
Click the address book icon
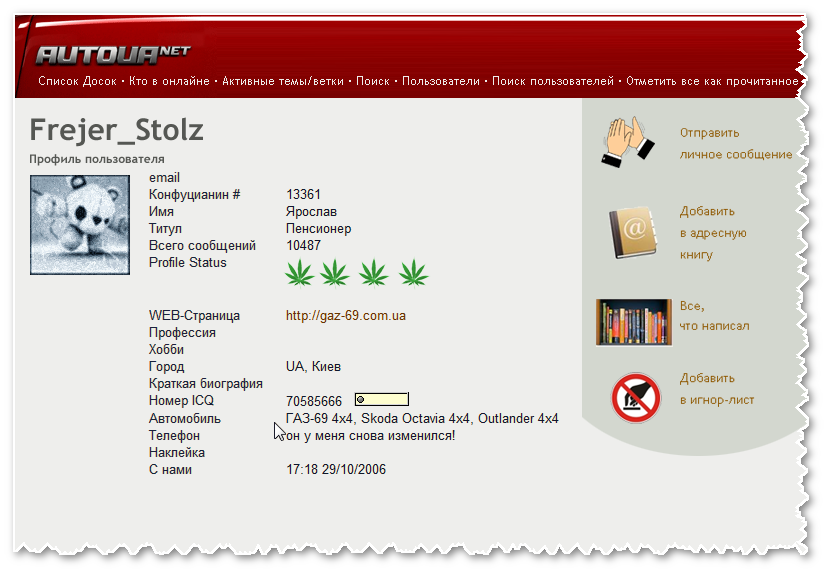coord(632,232)
